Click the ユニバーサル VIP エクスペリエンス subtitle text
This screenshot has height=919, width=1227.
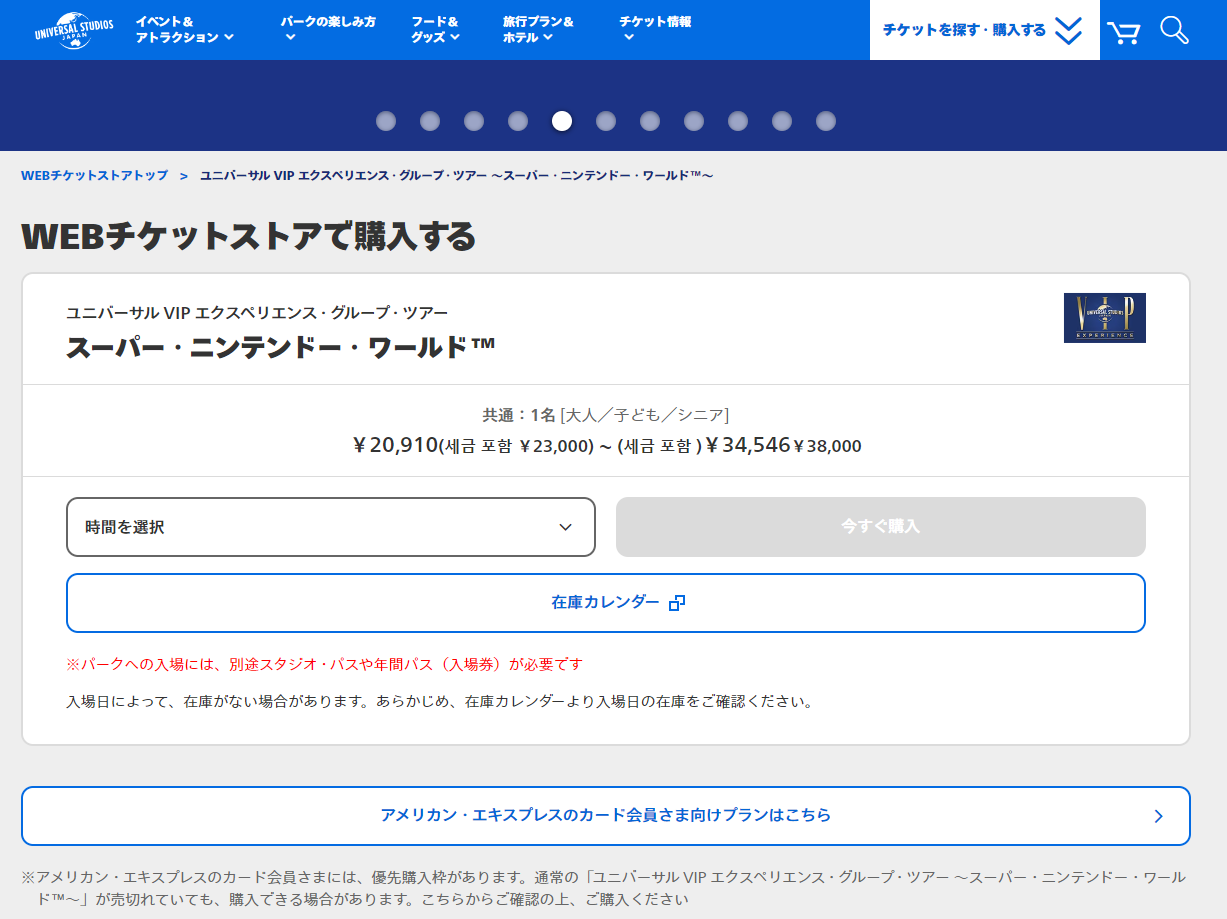(x=257, y=312)
